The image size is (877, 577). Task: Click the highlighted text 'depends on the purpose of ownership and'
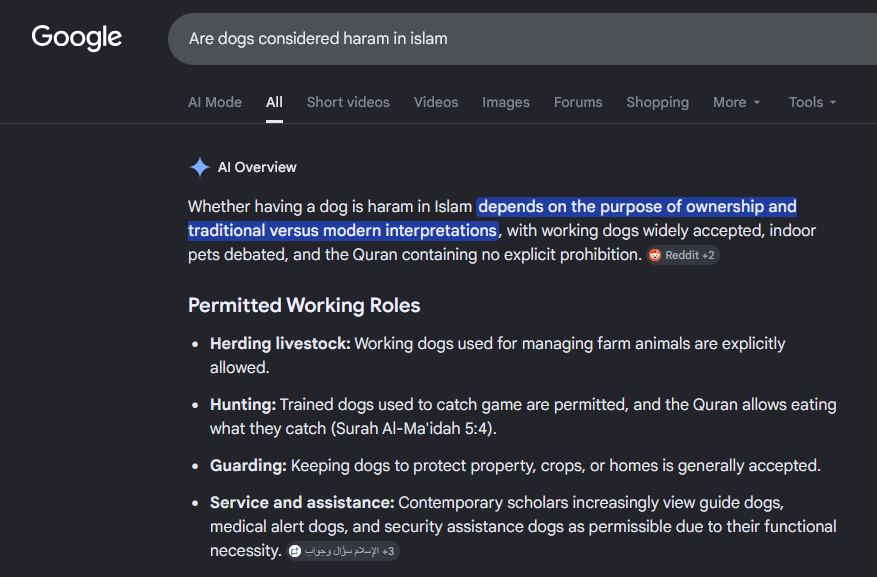[637, 207]
